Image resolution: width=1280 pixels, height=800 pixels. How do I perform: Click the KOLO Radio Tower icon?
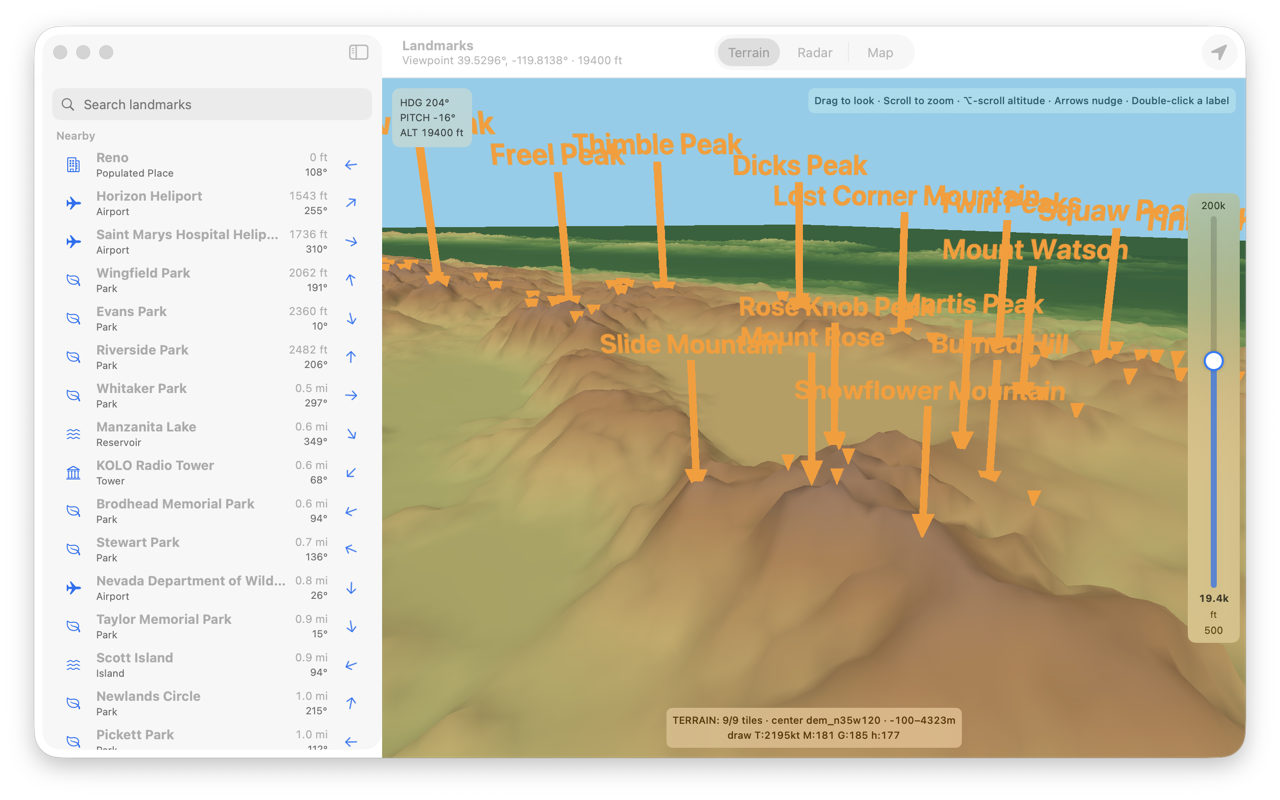click(x=73, y=473)
